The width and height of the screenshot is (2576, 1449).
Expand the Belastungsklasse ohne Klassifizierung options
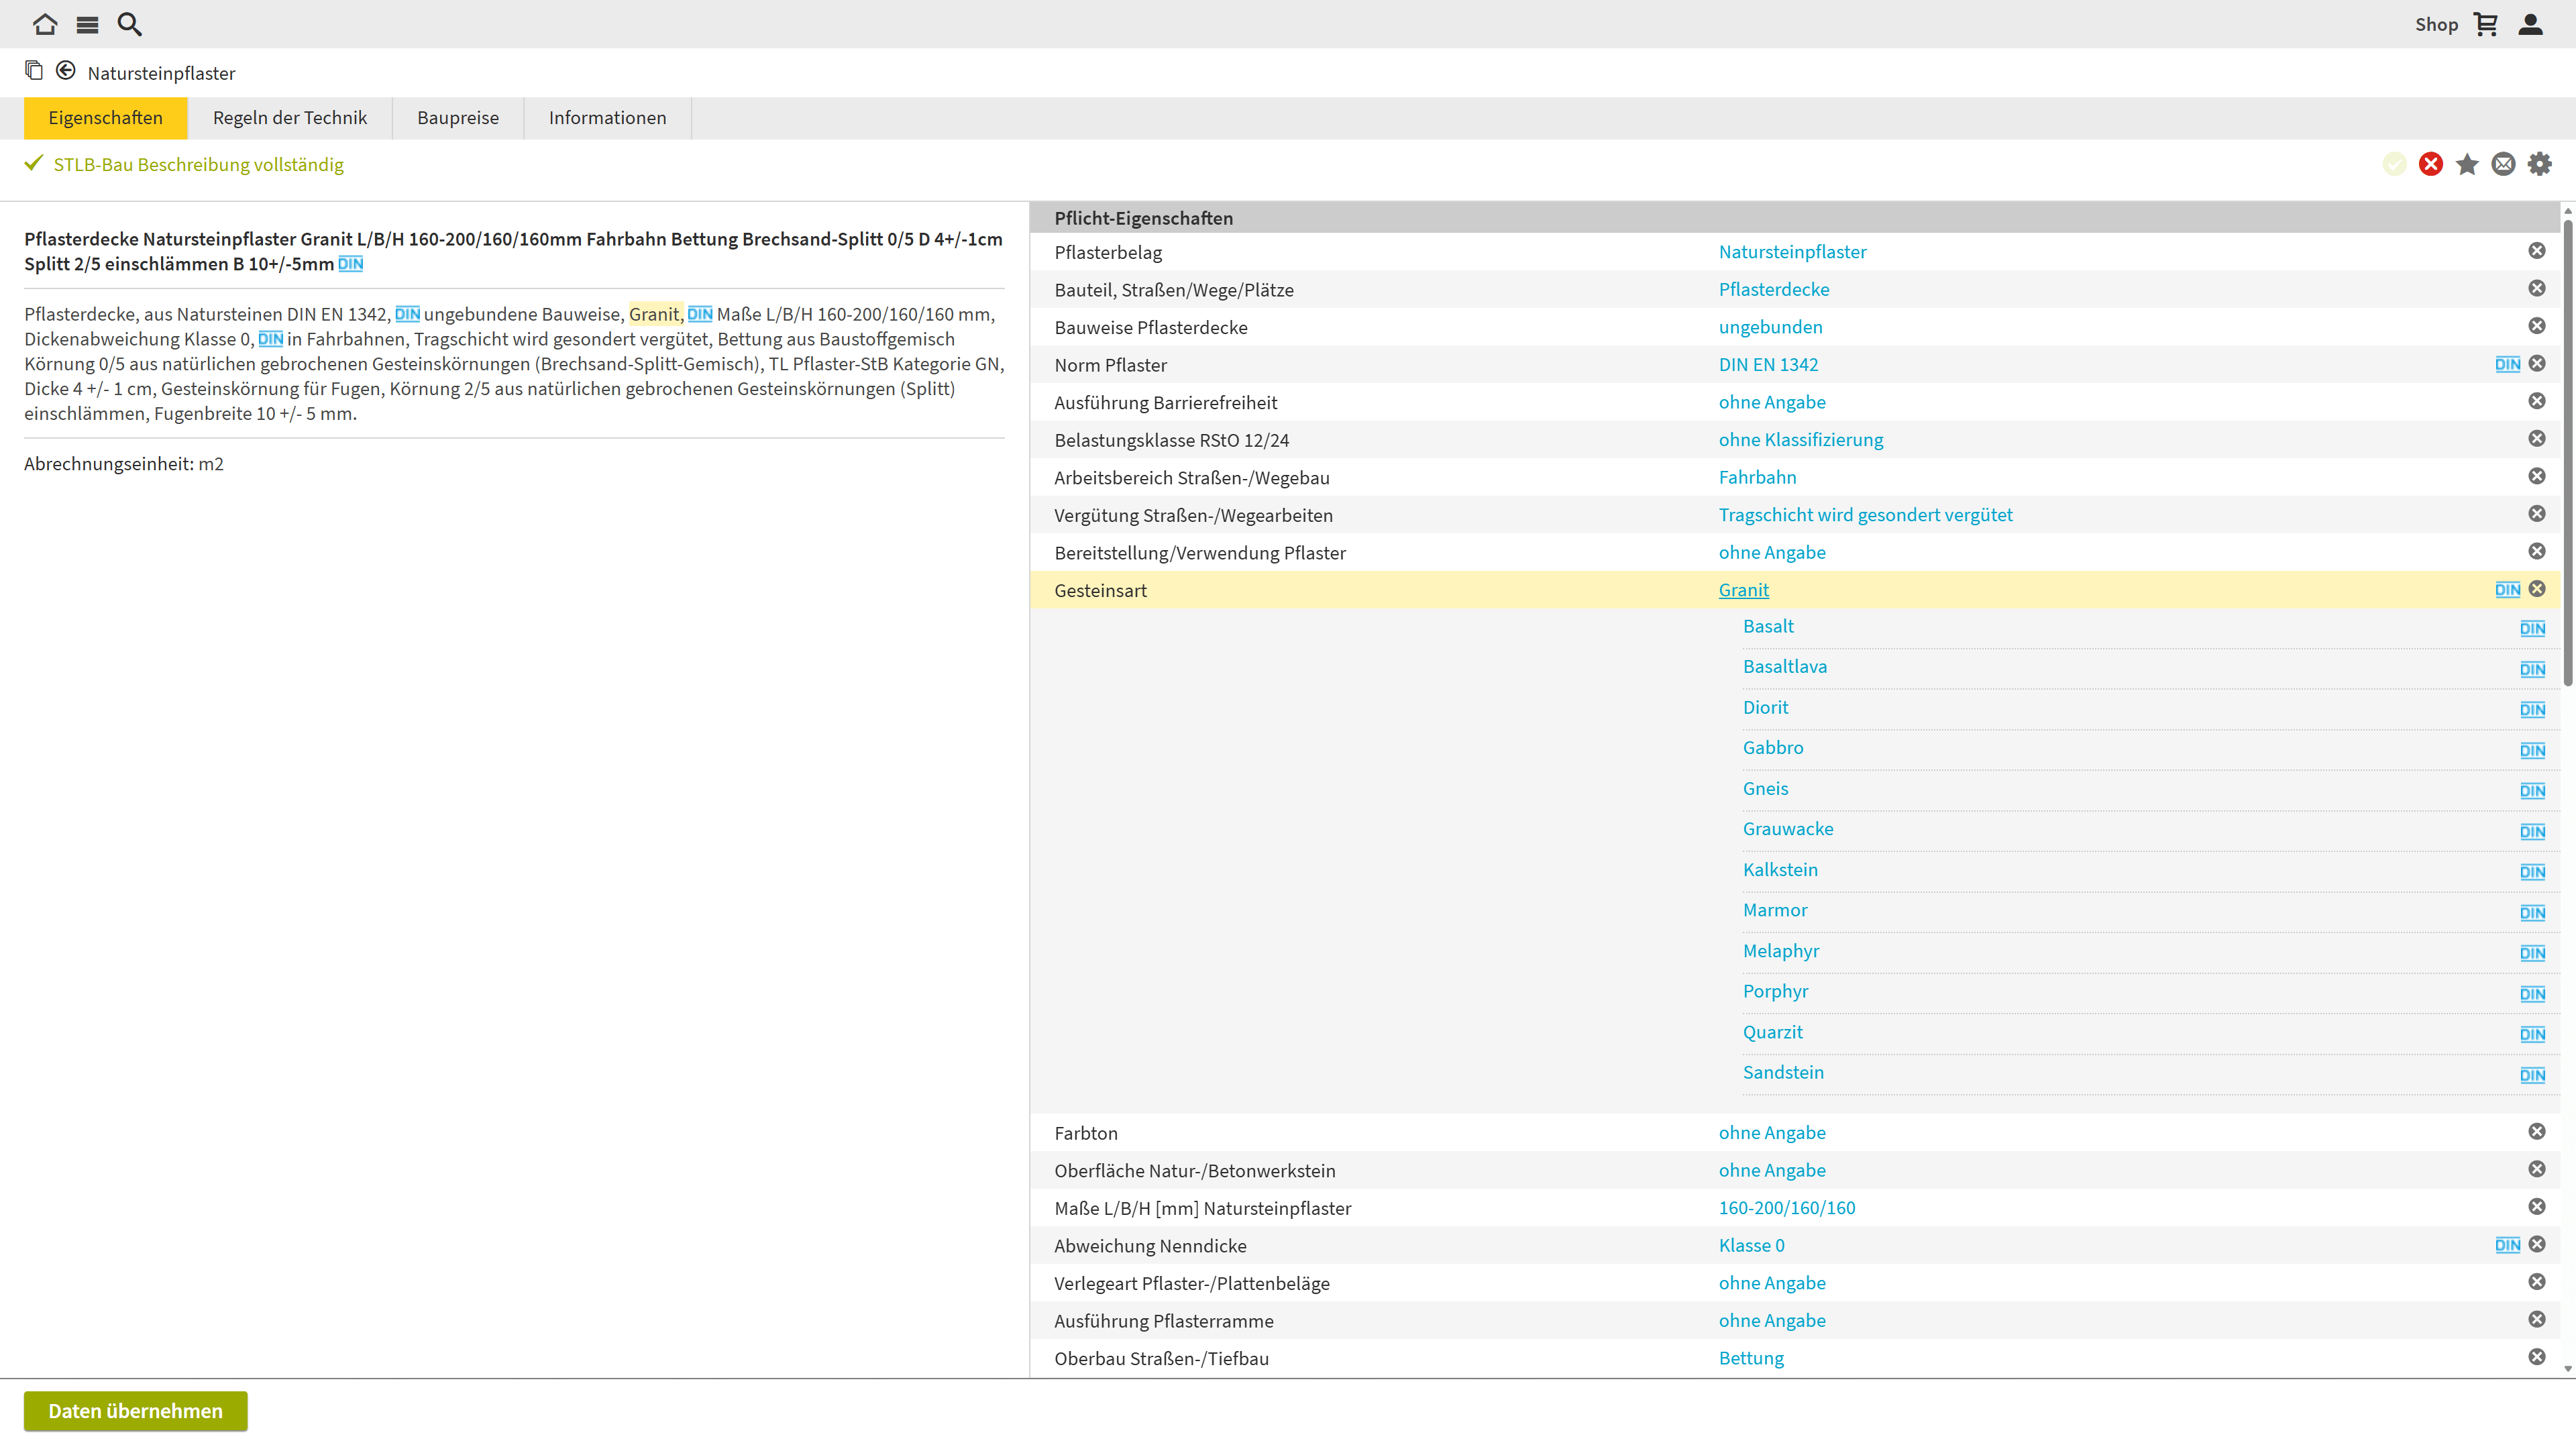pyautogui.click(x=1800, y=440)
